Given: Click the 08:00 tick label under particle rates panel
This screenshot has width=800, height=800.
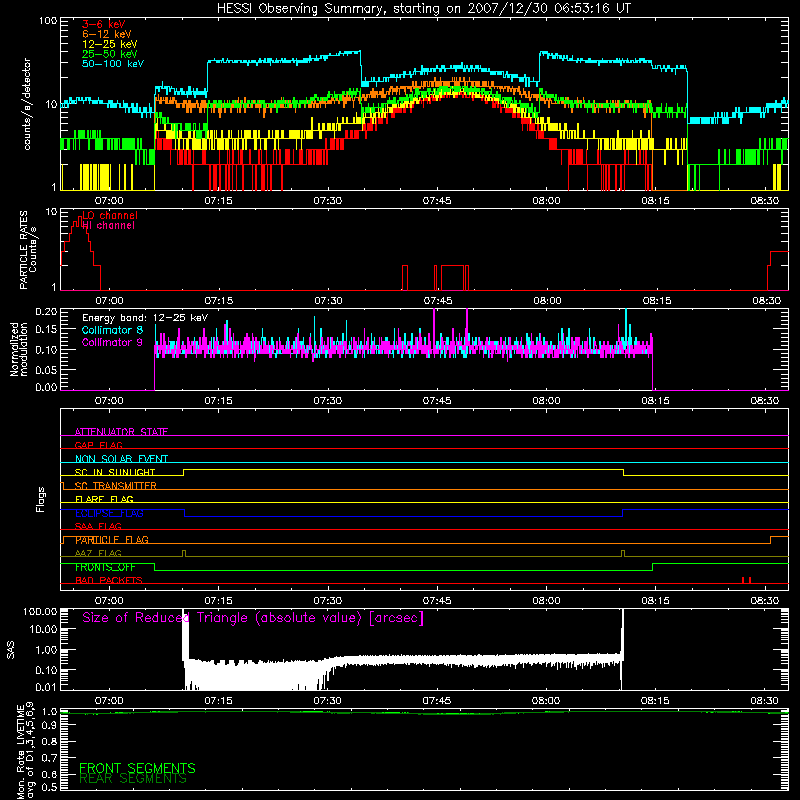Looking at the screenshot, I should 547,301.
